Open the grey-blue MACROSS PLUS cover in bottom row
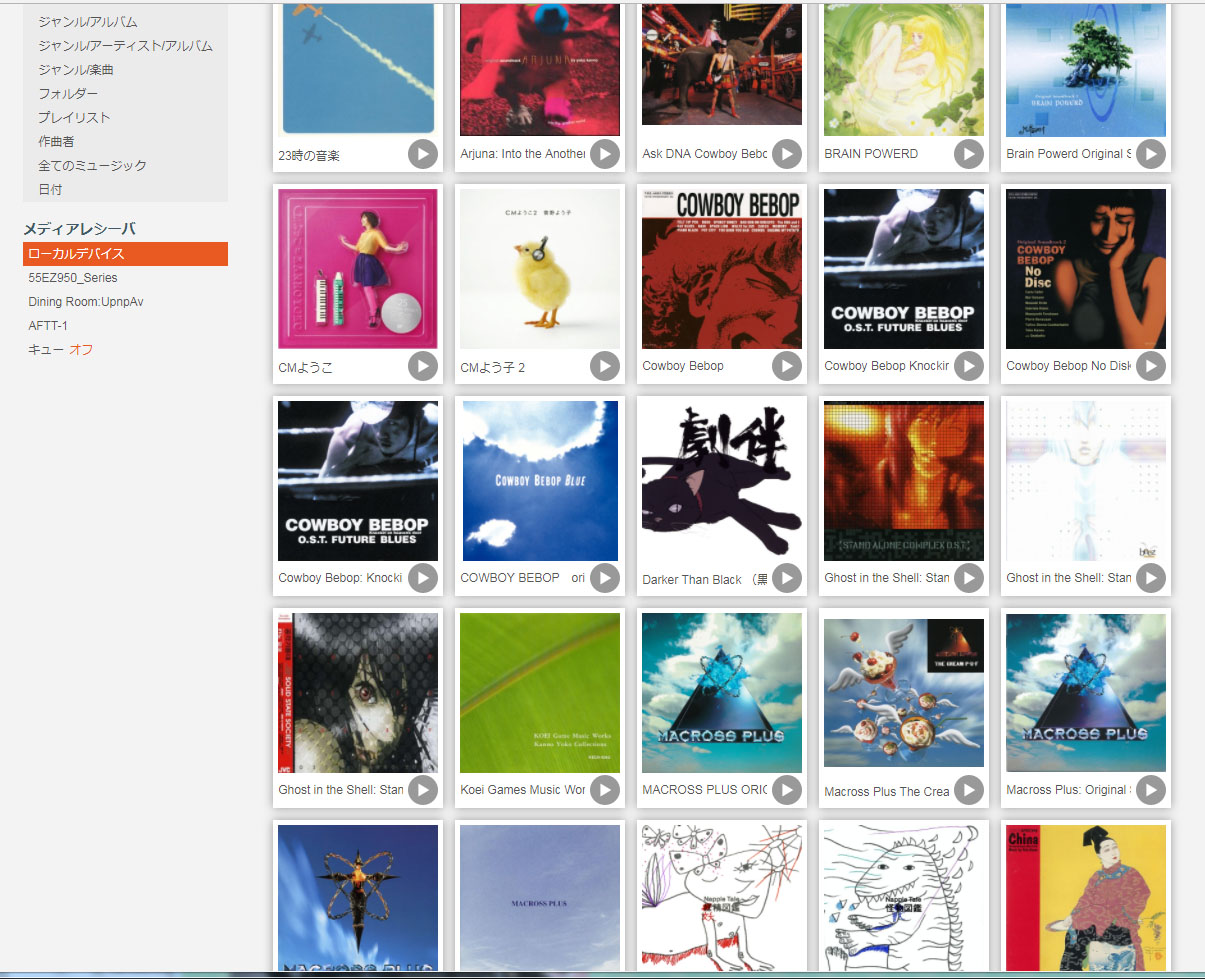The image size is (1205, 979). (540, 897)
